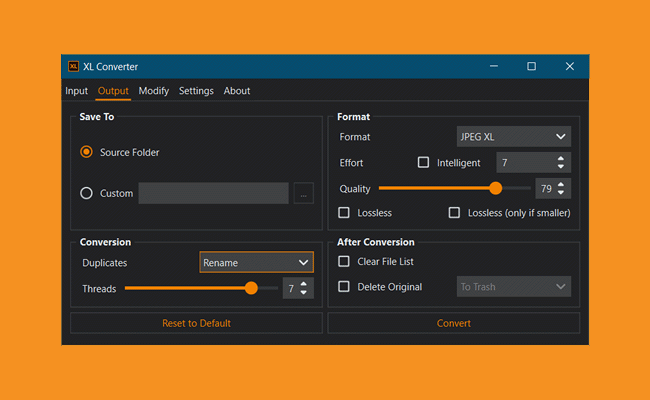
Task: Decrease Threads with the down arrow
Action: [x=303, y=292]
